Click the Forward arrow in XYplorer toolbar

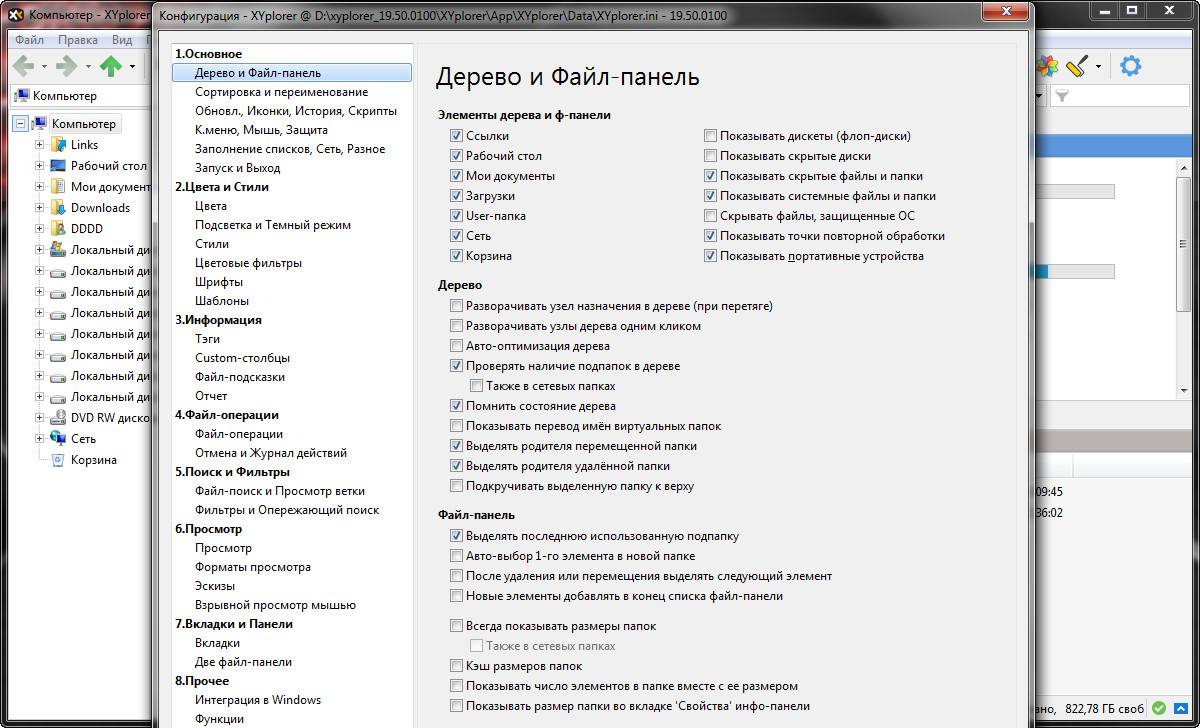click(x=66, y=67)
